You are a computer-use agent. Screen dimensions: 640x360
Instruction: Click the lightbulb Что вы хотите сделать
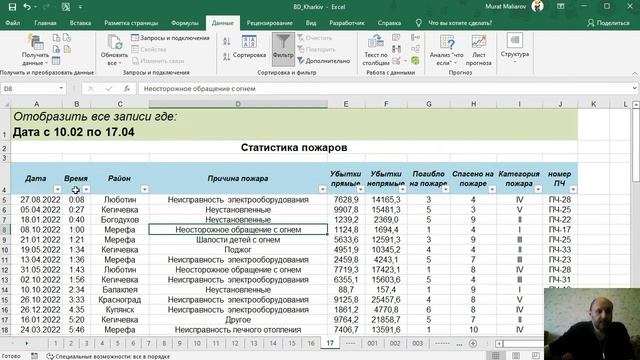click(x=418, y=23)
